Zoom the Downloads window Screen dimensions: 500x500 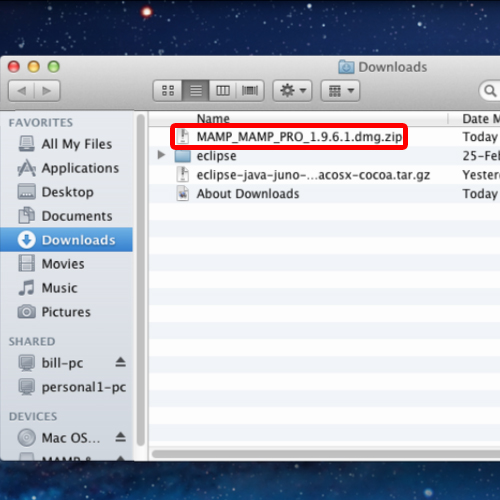(54, 67)
